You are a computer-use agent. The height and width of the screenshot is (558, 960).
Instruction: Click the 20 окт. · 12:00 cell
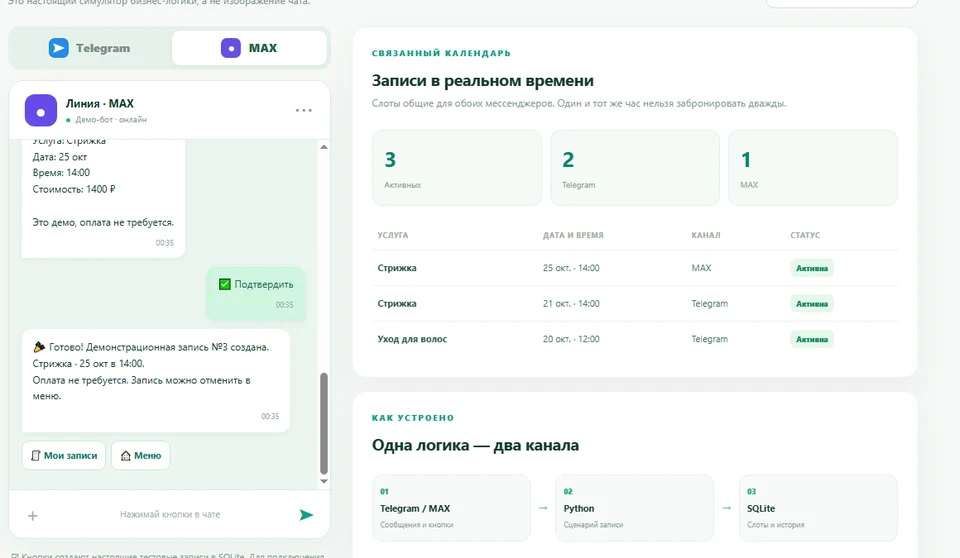click(571, 339)
